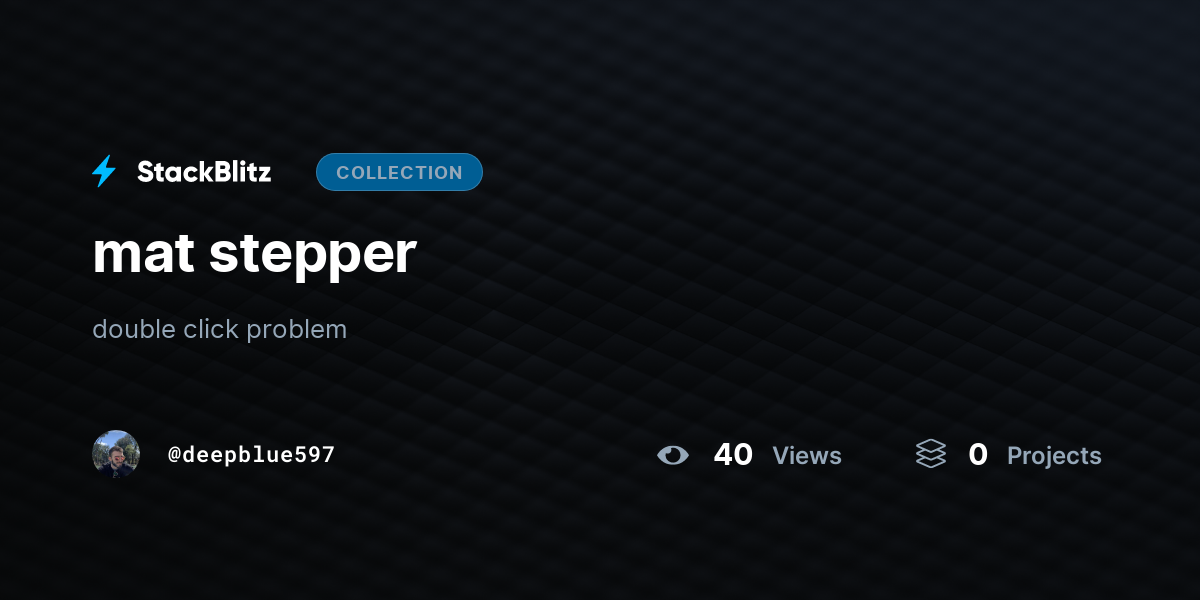Click the Projects label

[1054, 456]
